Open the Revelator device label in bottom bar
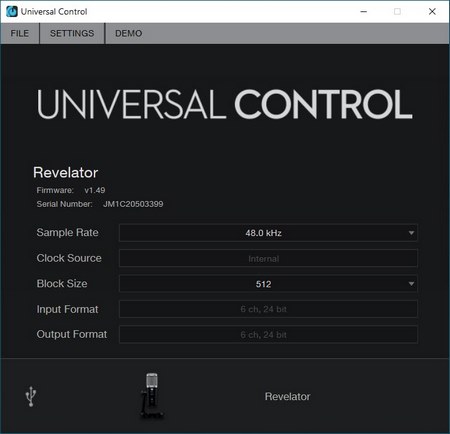450x434 pixels. click(287, 396)
